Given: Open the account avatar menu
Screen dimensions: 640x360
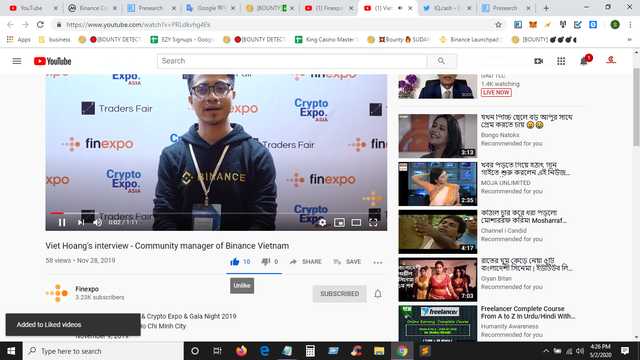Looking at the screenshot, I should pyautogui.click(x=611, y=60).
